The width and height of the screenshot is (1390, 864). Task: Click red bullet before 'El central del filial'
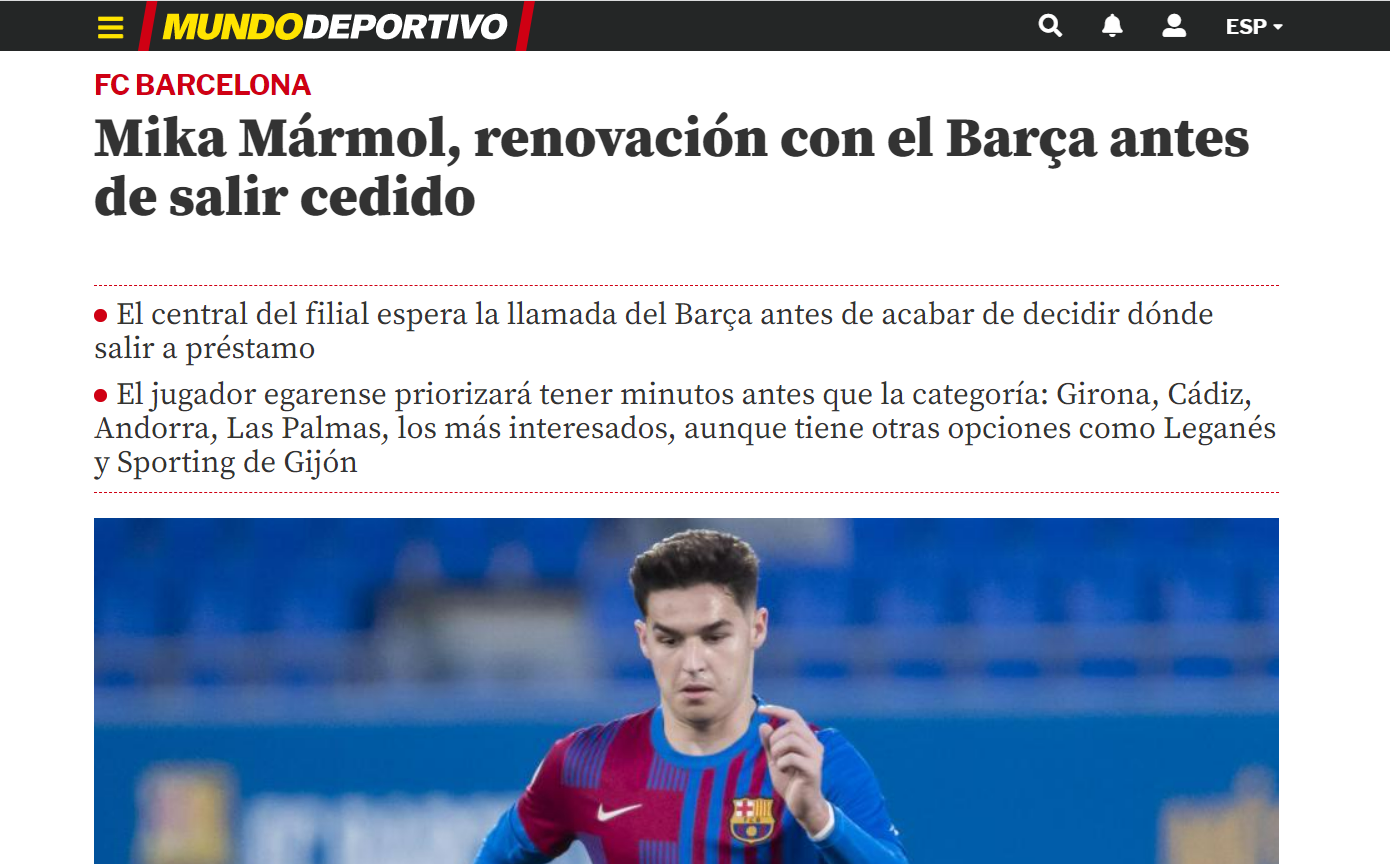click(101, 316)
